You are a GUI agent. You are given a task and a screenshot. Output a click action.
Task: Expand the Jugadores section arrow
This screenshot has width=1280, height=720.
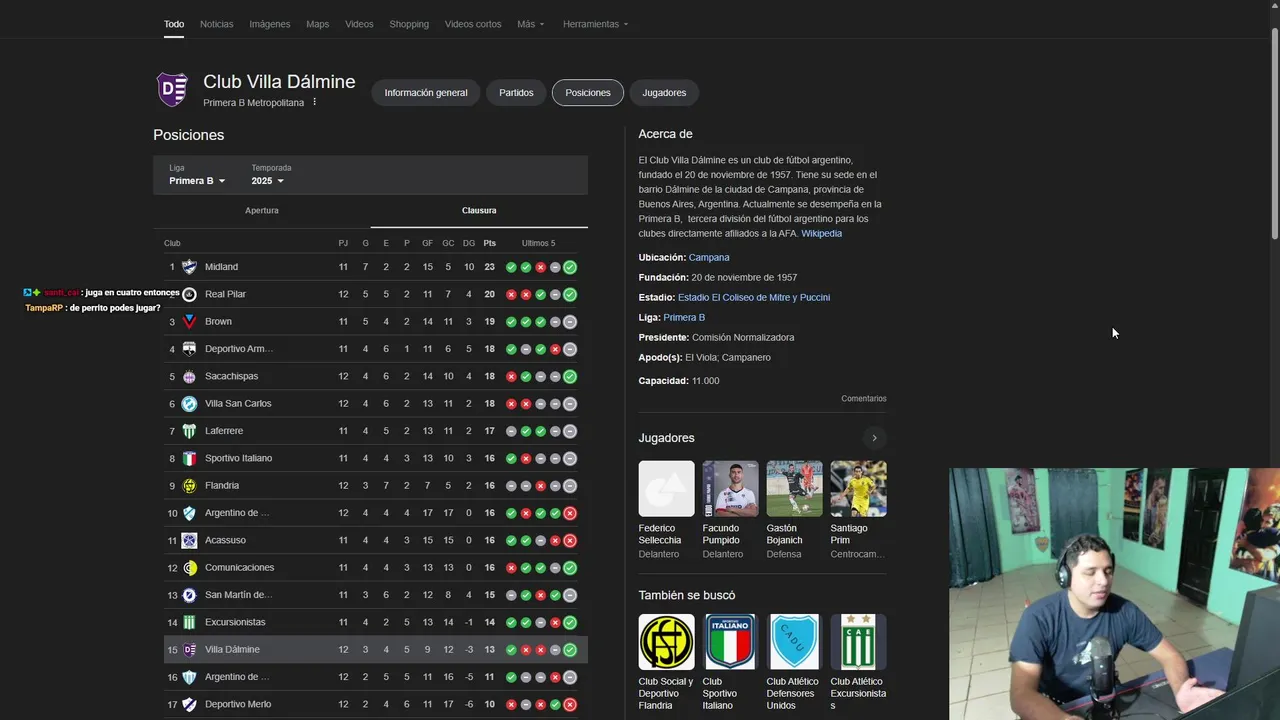874,438
